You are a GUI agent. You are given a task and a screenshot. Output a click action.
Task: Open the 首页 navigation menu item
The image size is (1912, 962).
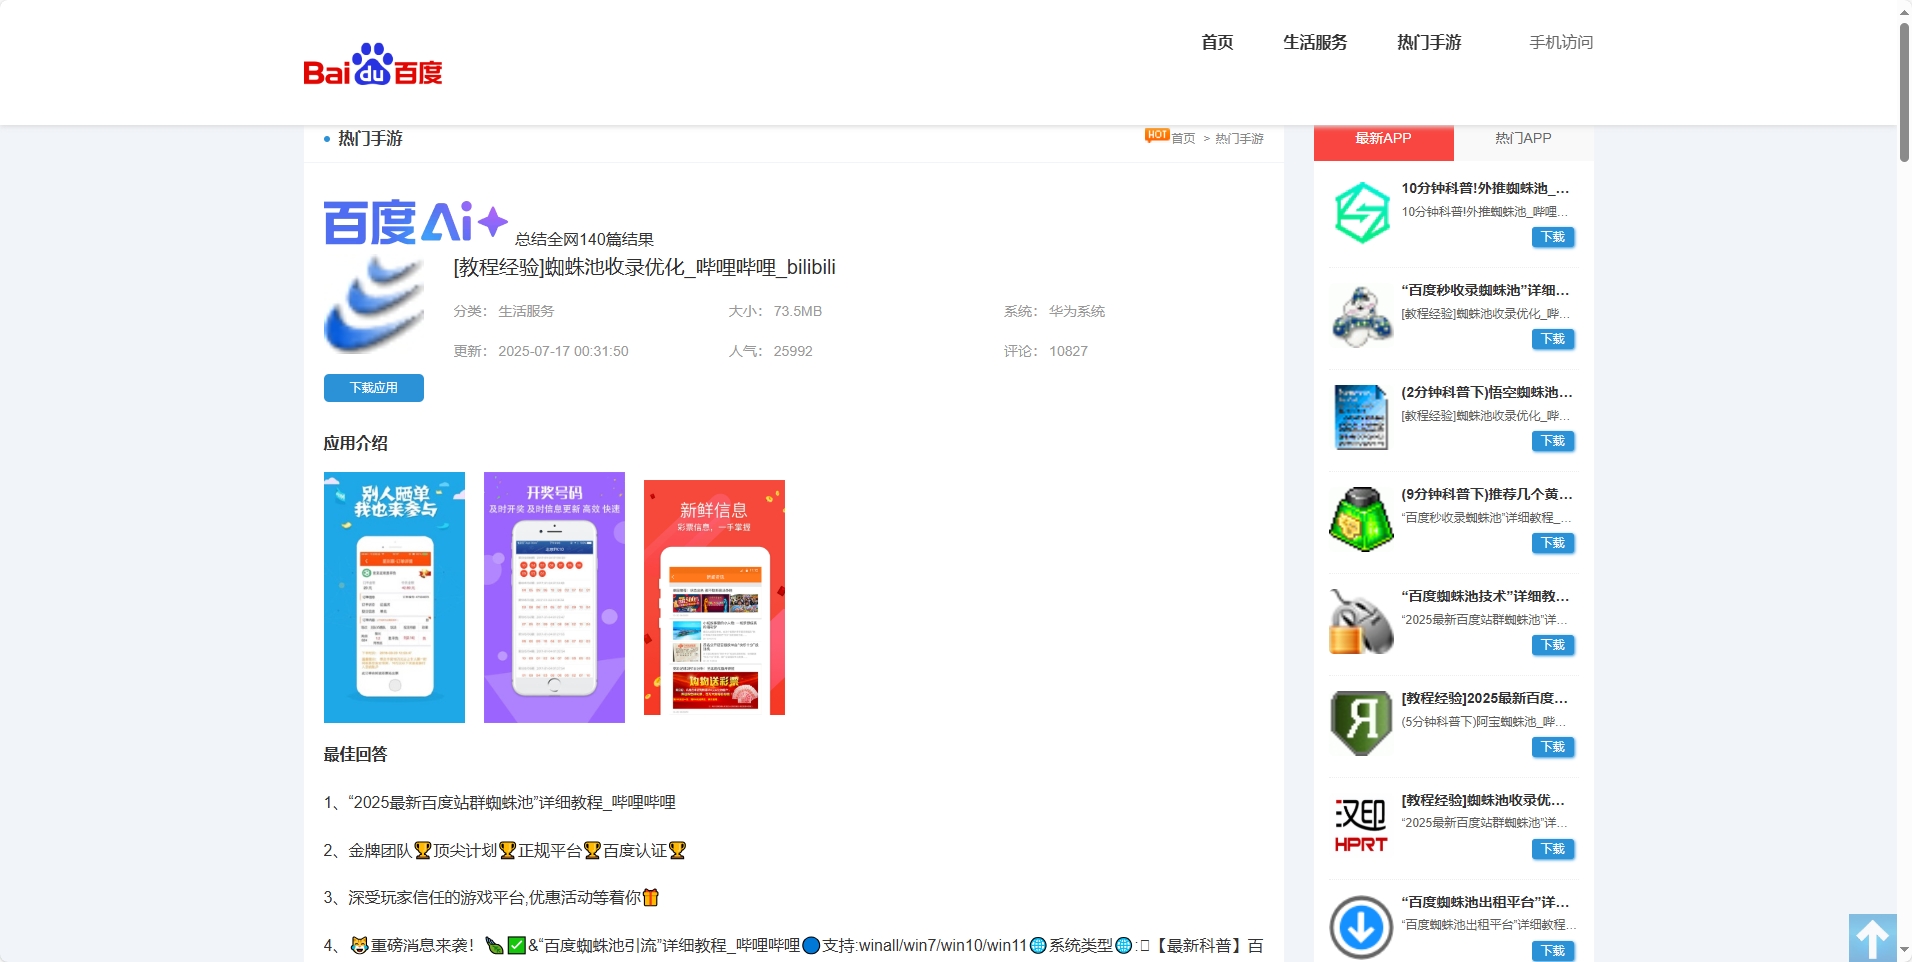coord(1217,42)
